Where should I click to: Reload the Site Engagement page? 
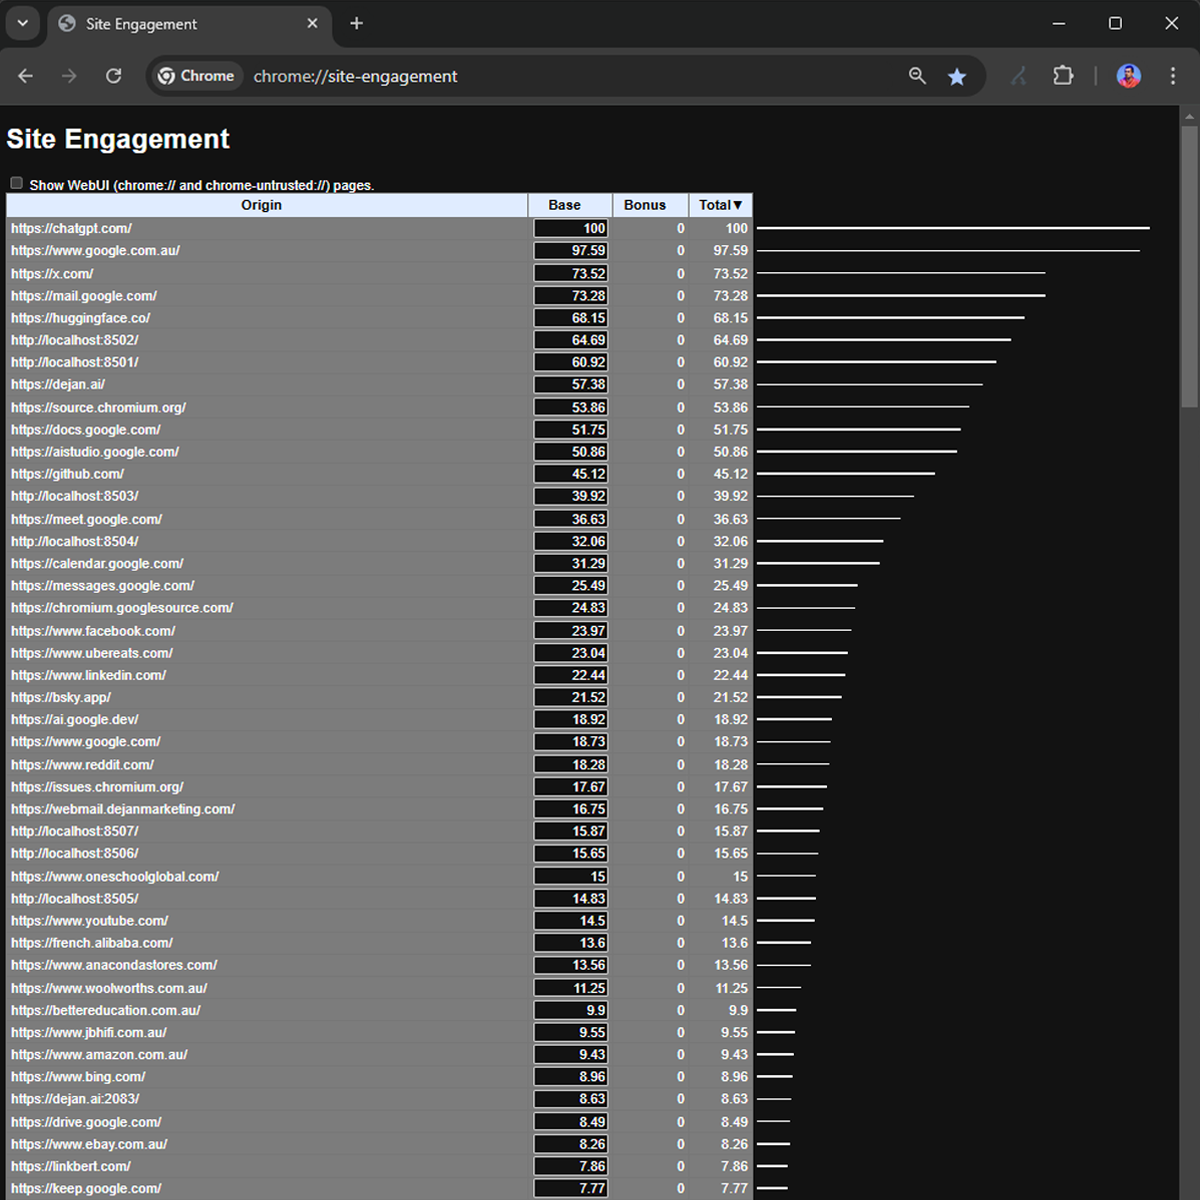click(113, 76)
